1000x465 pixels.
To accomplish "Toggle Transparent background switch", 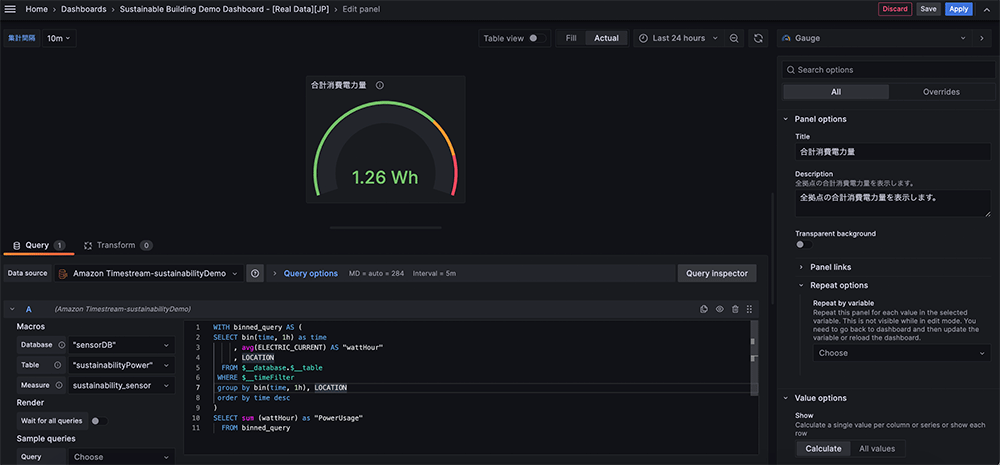I will pyautogui.click(x=804, y=245).
